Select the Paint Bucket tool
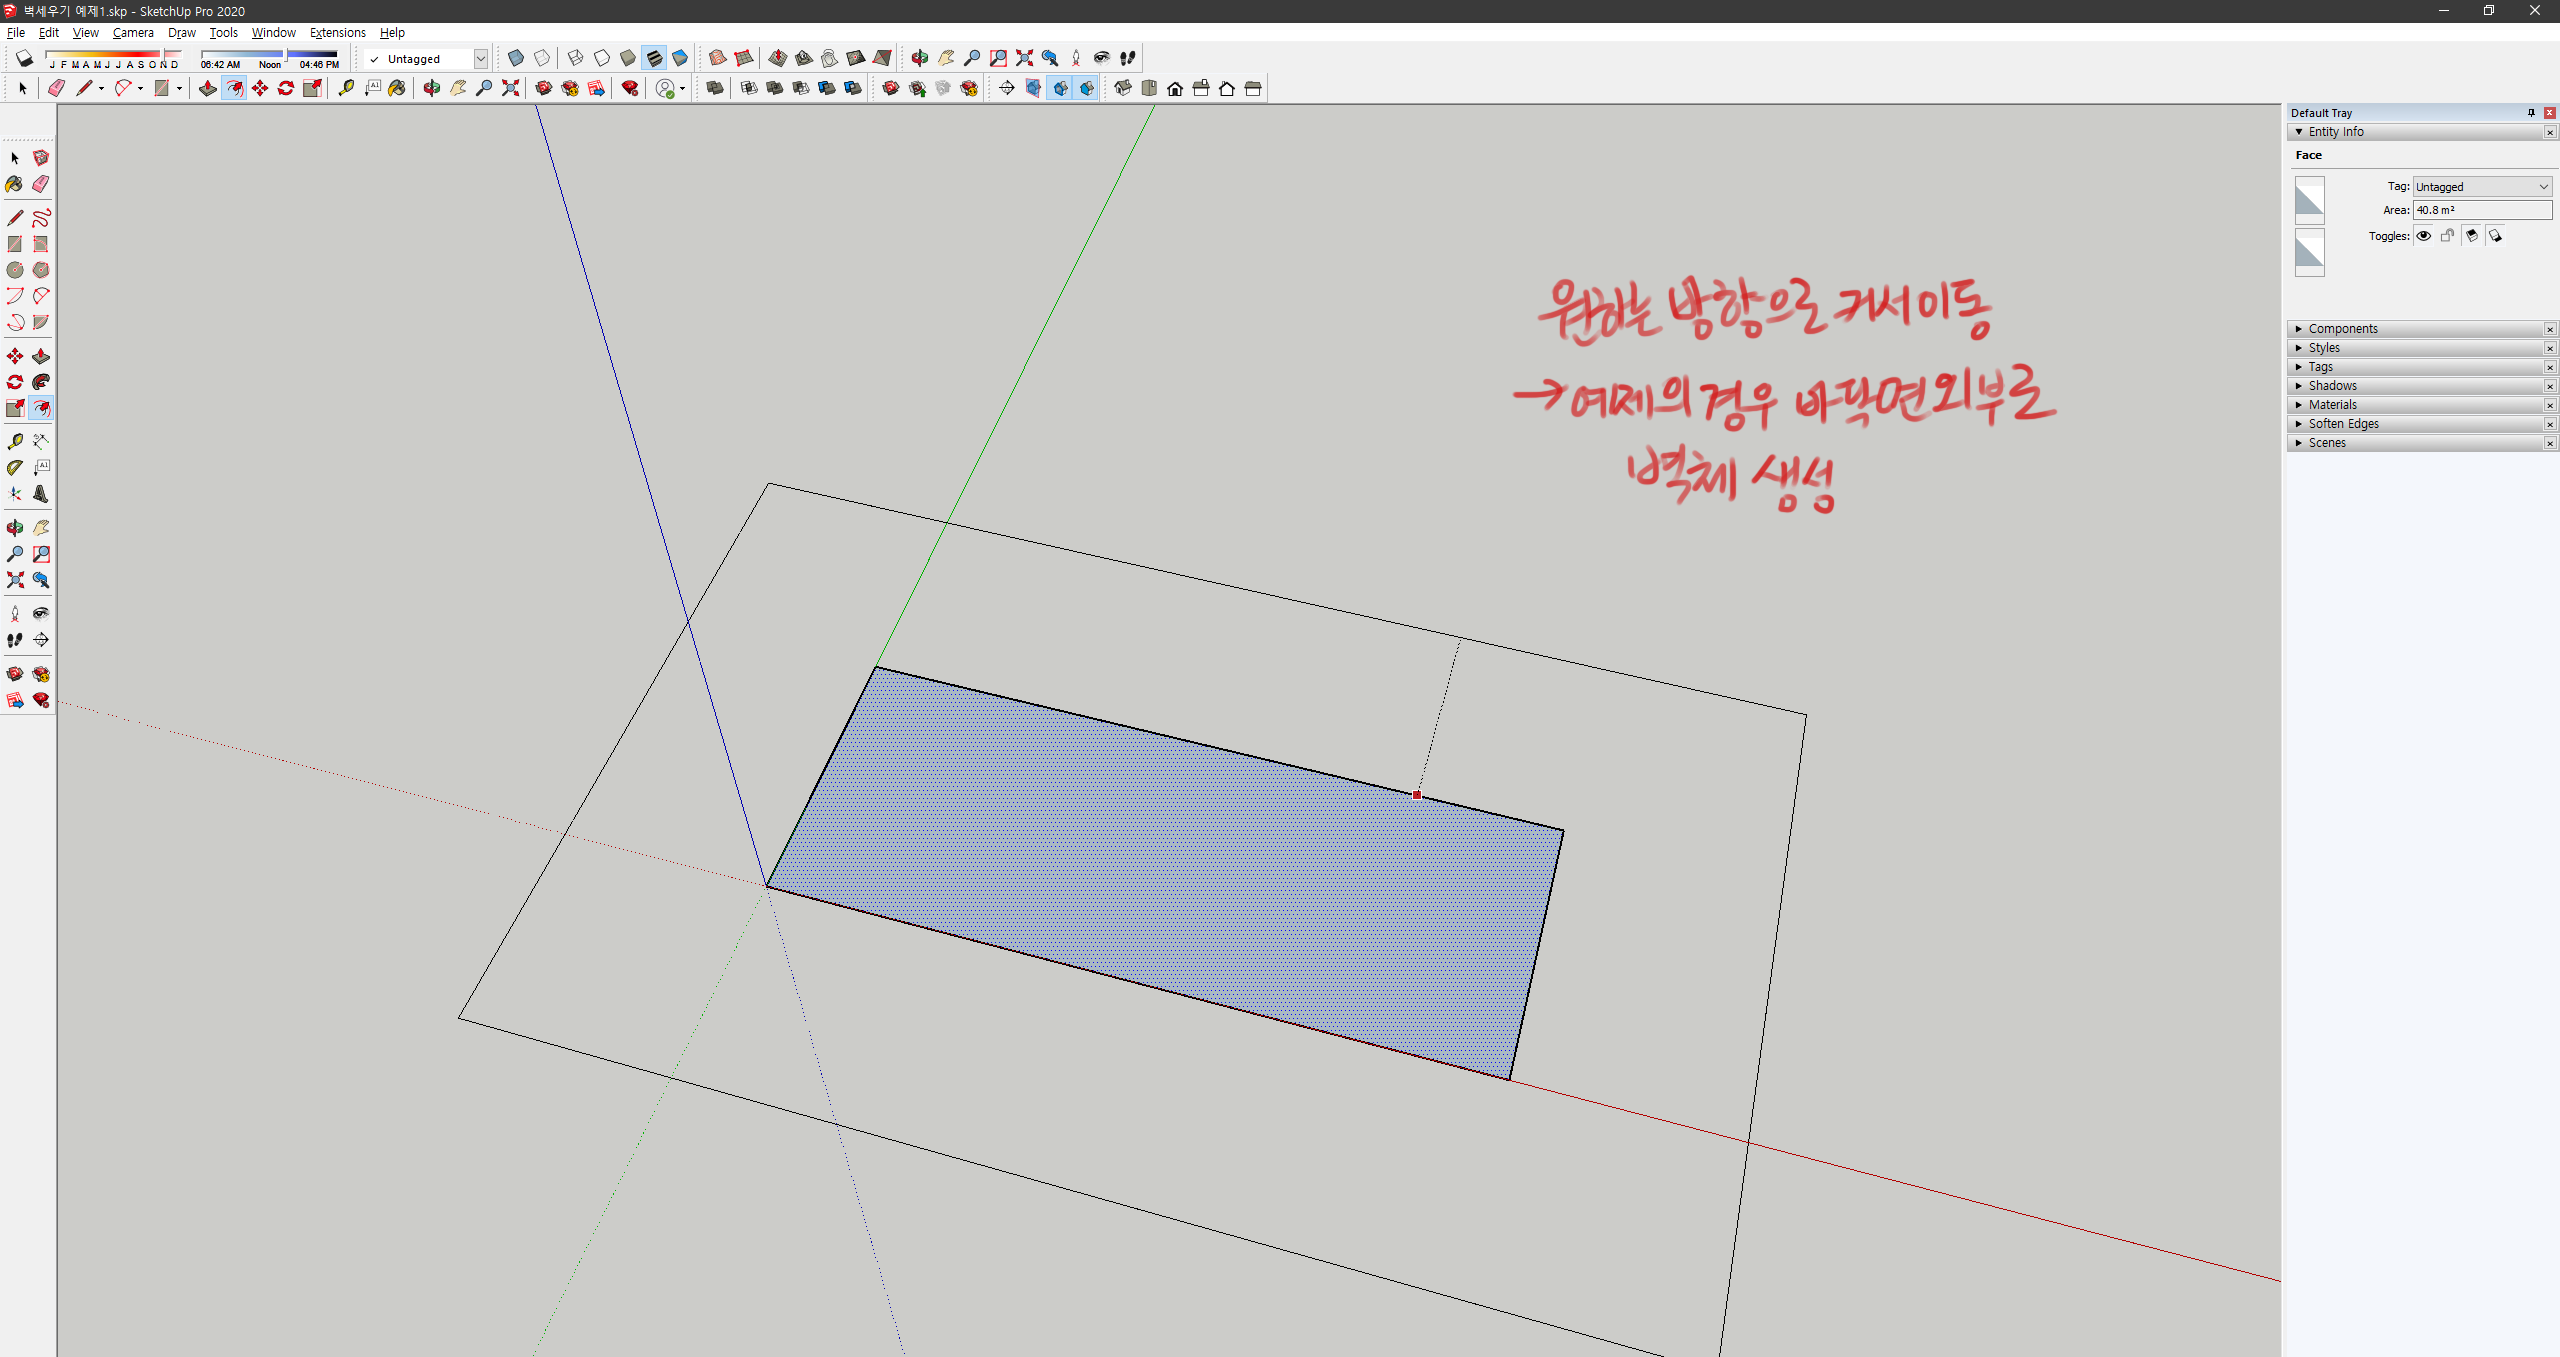This screenshot has width=2560, height=1357. click(x=14, y=186)
